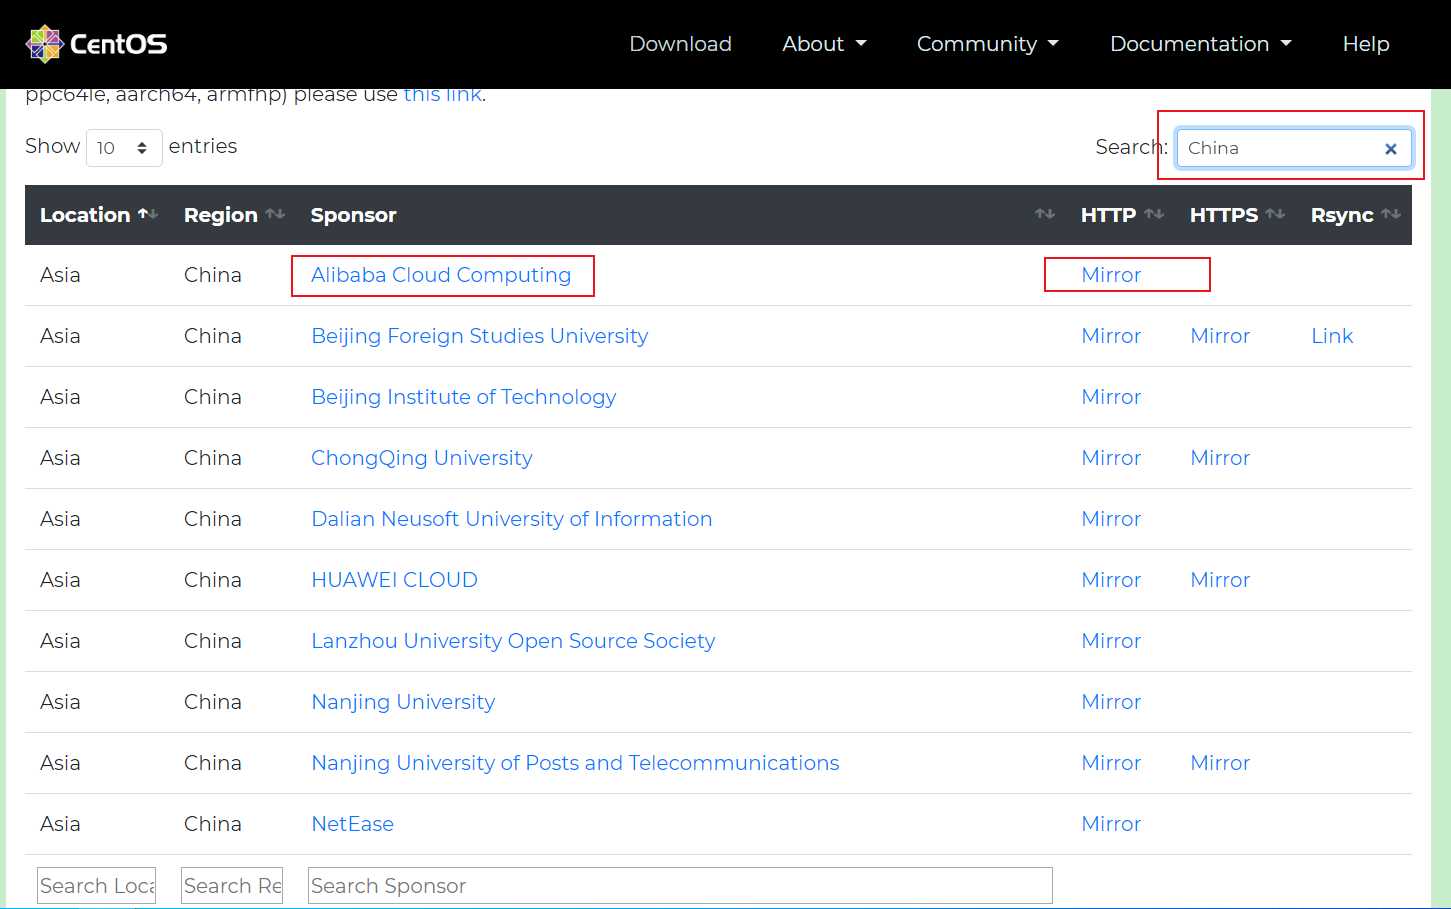Click the Search Region filter field
The image size is (1451, 909).
[232, 886]
